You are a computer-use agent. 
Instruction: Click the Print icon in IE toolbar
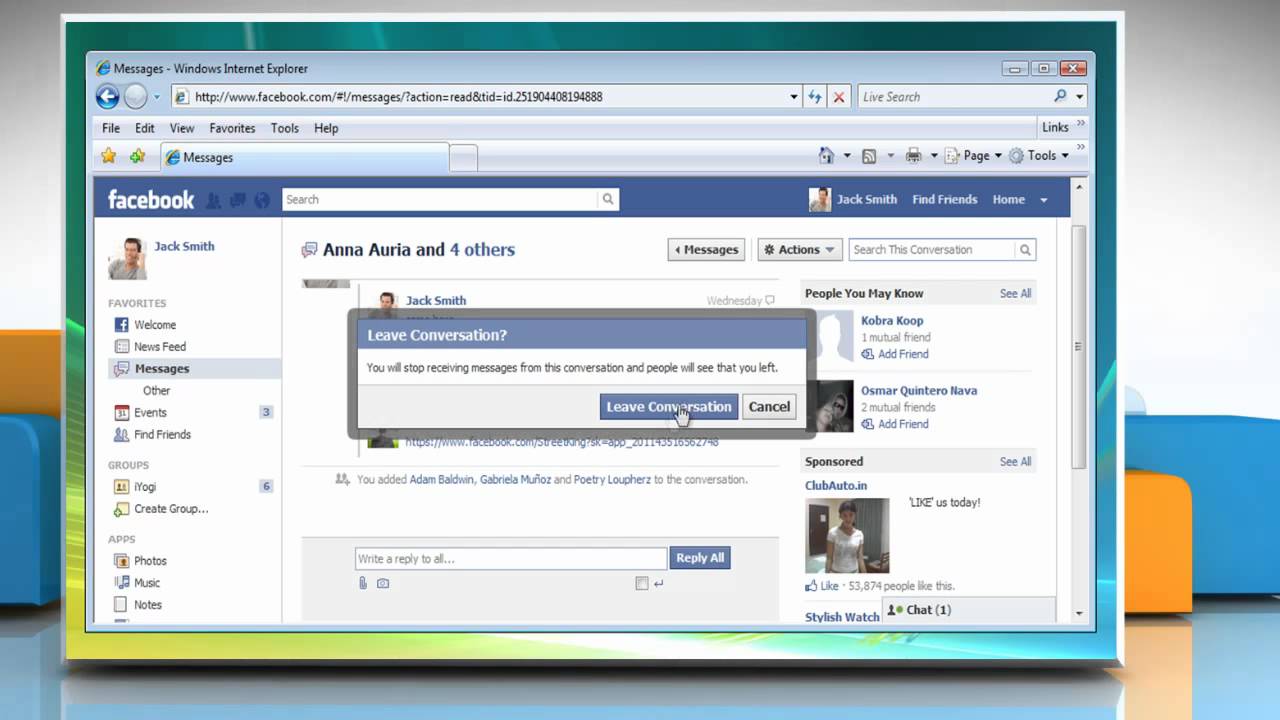click(913, 155)
